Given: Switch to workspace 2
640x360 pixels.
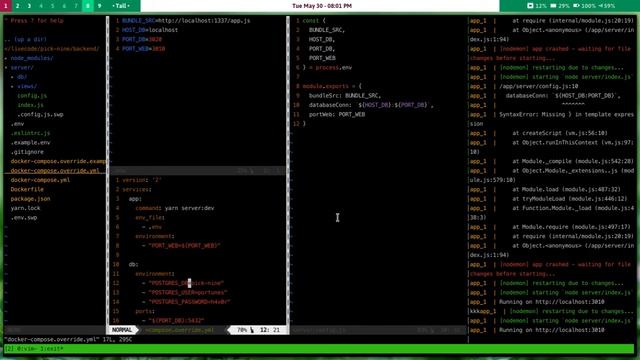Looking at the screenshot, I should pos(18,6).
